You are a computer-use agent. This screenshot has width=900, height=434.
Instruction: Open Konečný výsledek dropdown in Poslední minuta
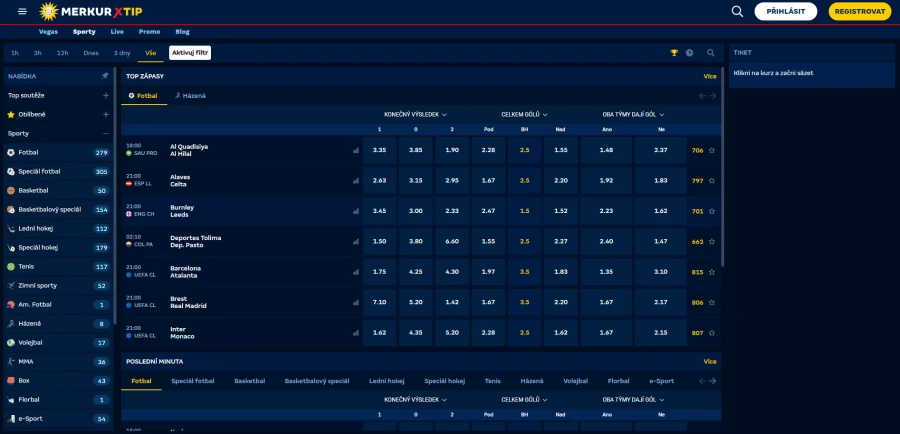416,400
